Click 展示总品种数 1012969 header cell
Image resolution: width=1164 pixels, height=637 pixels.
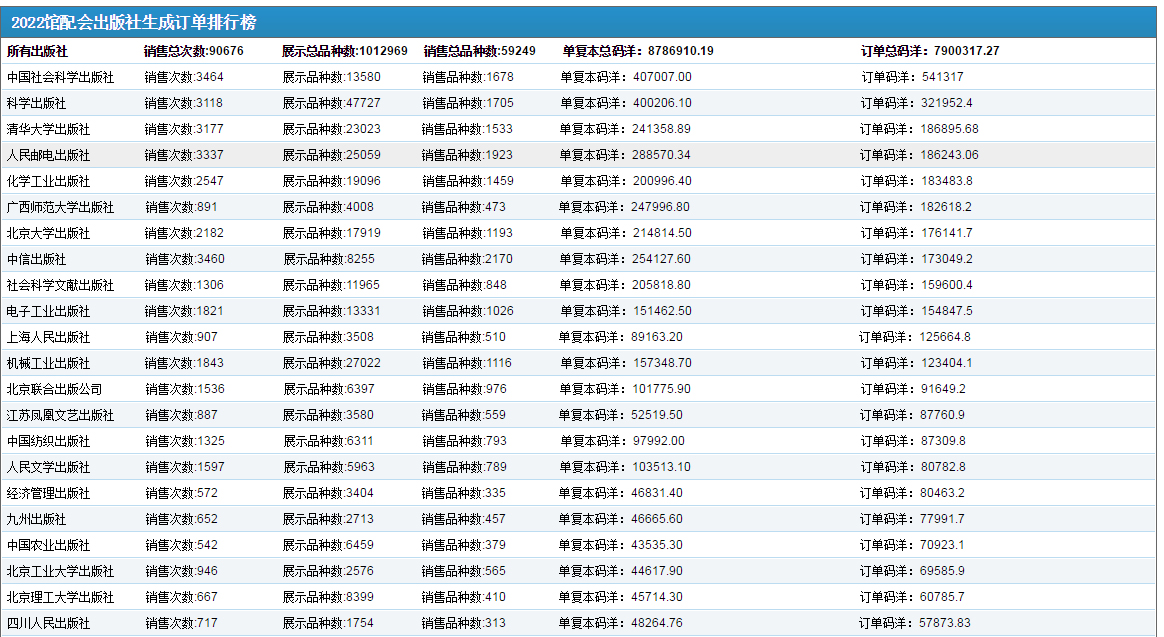[x=344, y=51]
